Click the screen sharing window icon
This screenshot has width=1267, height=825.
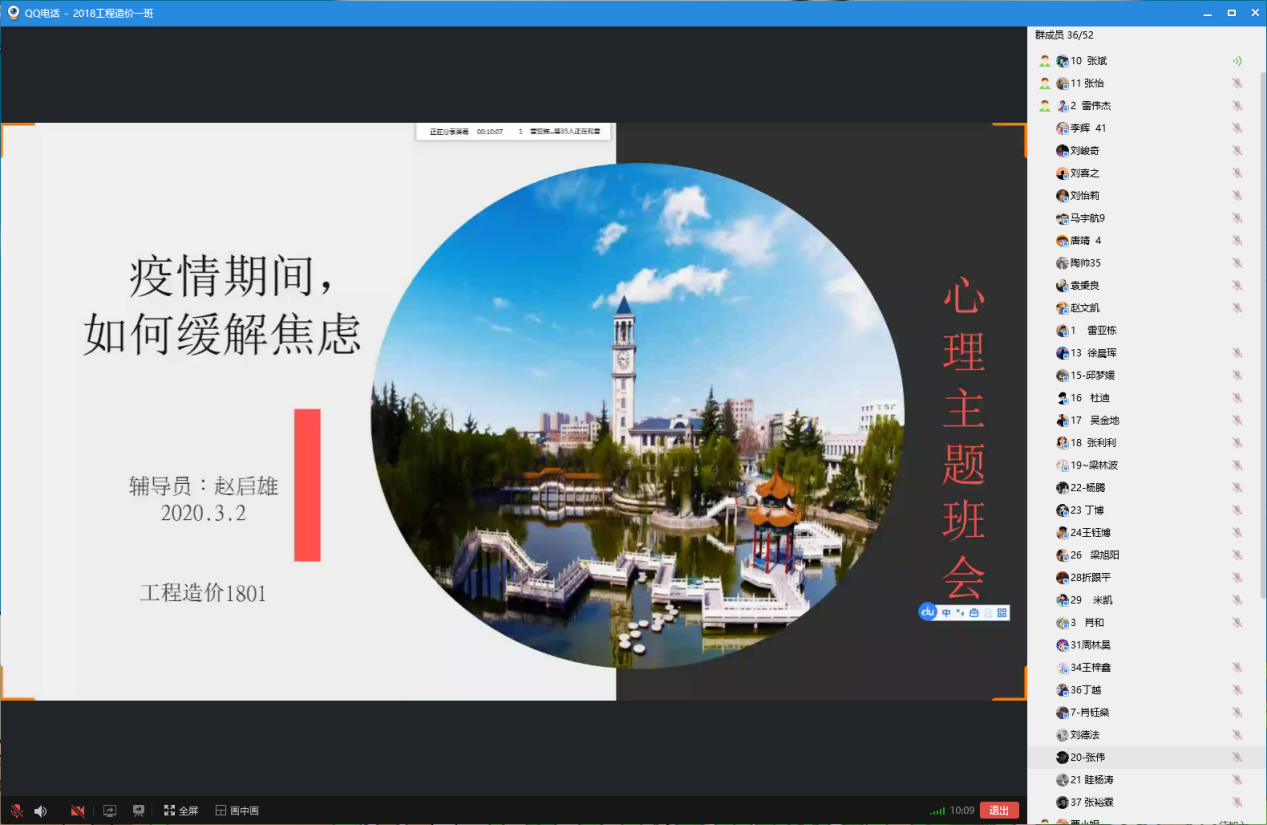click(108, 810)
